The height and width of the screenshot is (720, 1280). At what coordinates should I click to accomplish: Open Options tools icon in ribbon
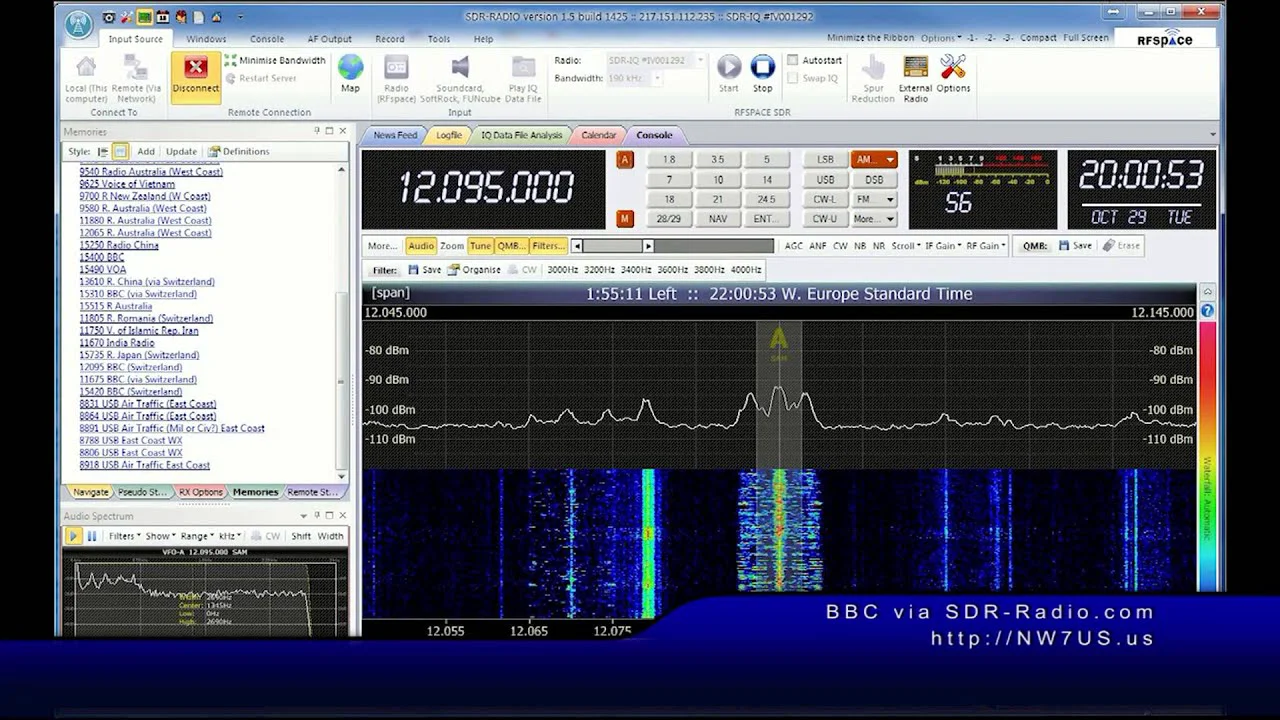coord(953,67)
